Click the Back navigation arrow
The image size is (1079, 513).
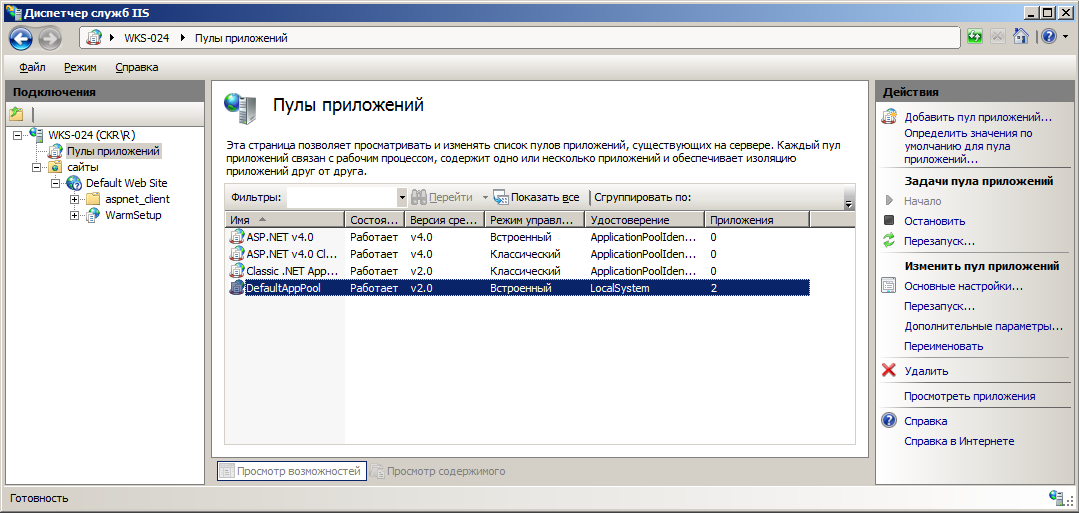(x=21, y=38)
